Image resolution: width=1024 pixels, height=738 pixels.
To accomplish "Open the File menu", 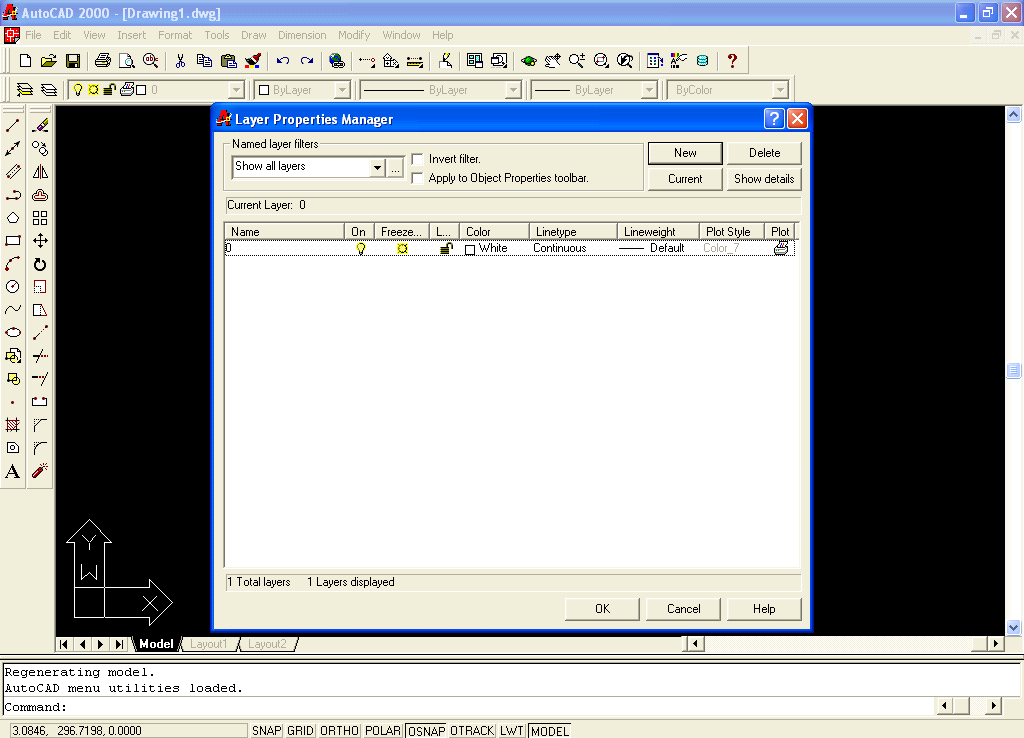I will [33, 35].
